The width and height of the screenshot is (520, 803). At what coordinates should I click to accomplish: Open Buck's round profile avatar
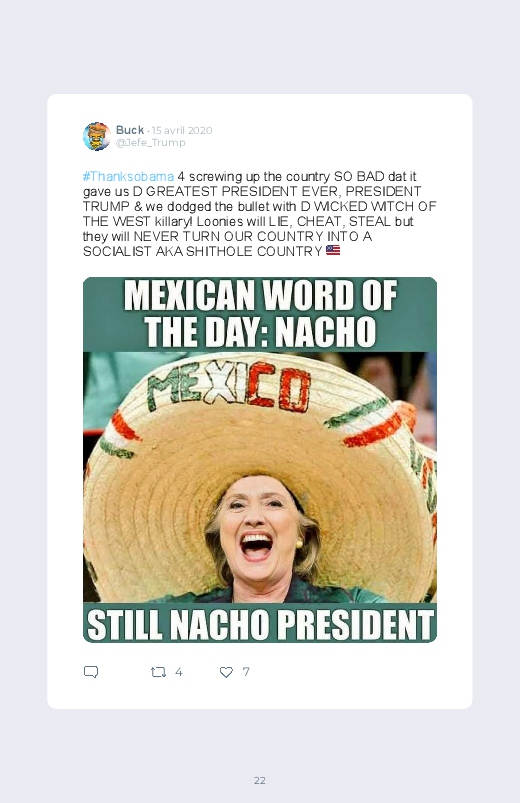tap(97, 136)
